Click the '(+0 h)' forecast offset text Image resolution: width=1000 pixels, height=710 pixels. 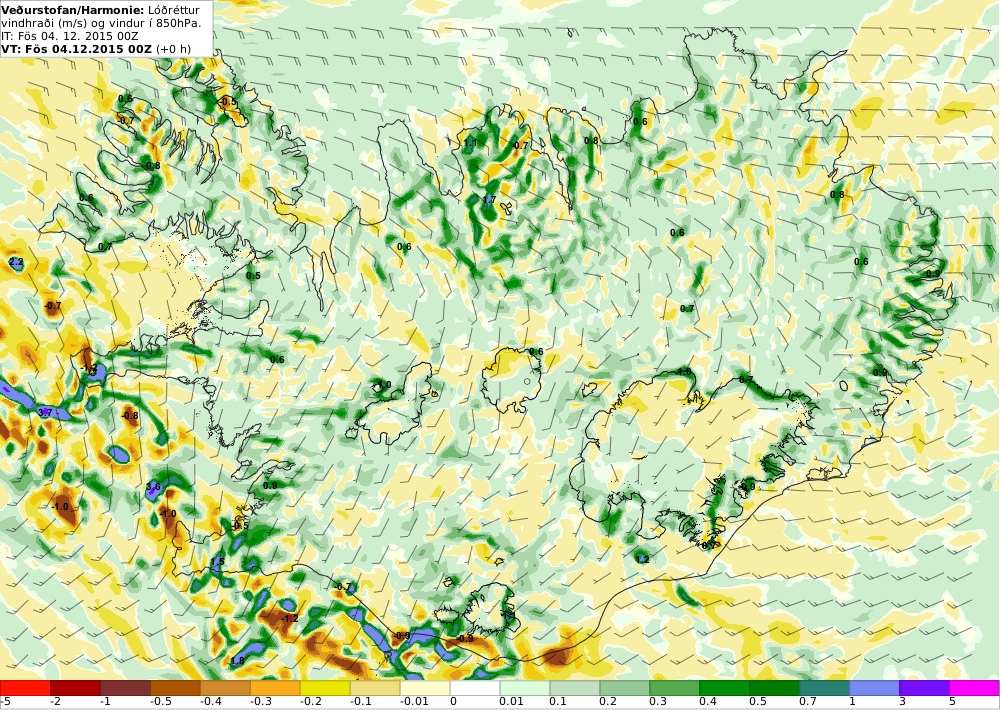[x=173, y=48]
